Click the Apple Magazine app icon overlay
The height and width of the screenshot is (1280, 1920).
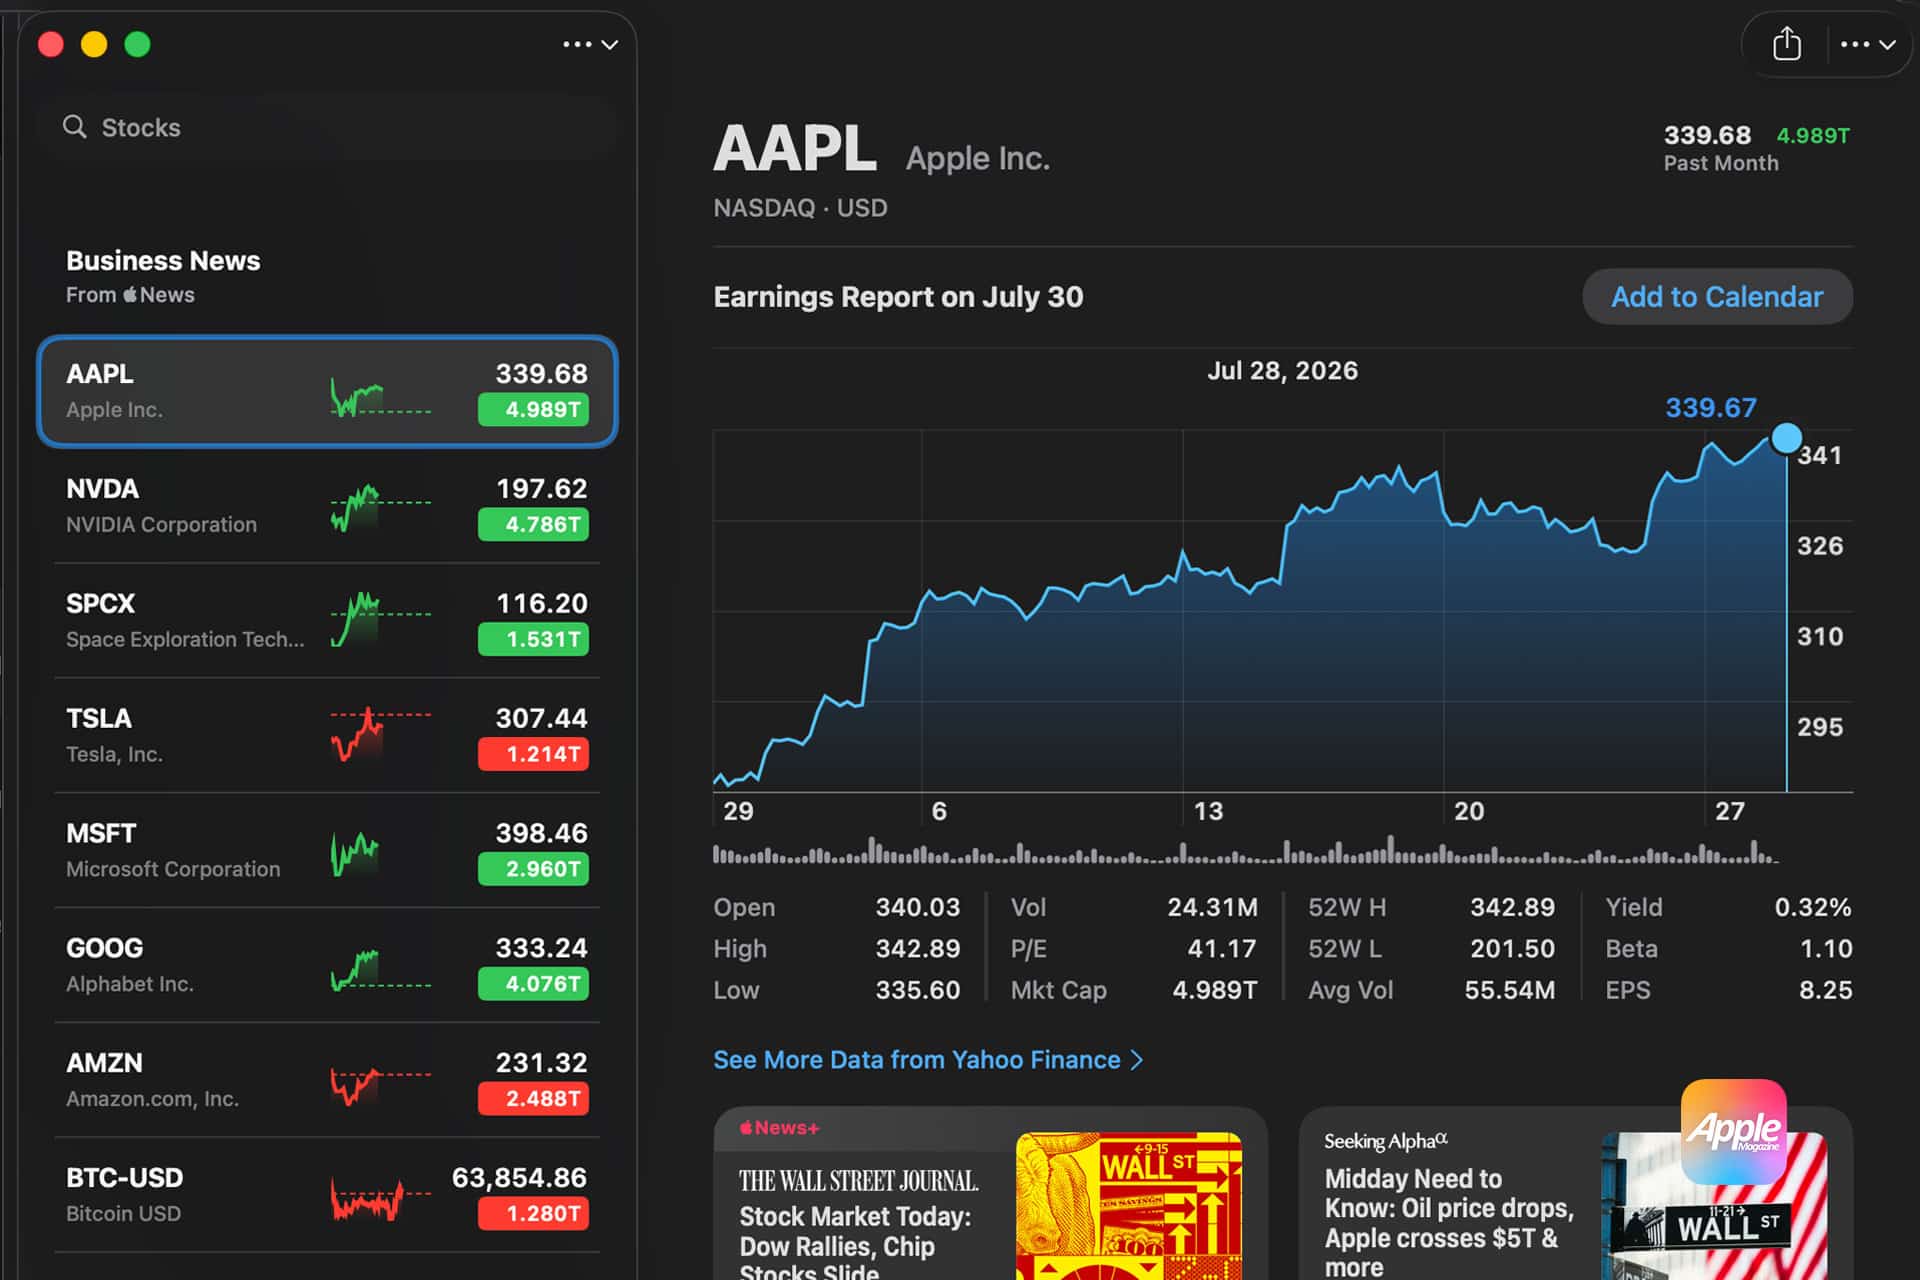click(1733, 1131)
